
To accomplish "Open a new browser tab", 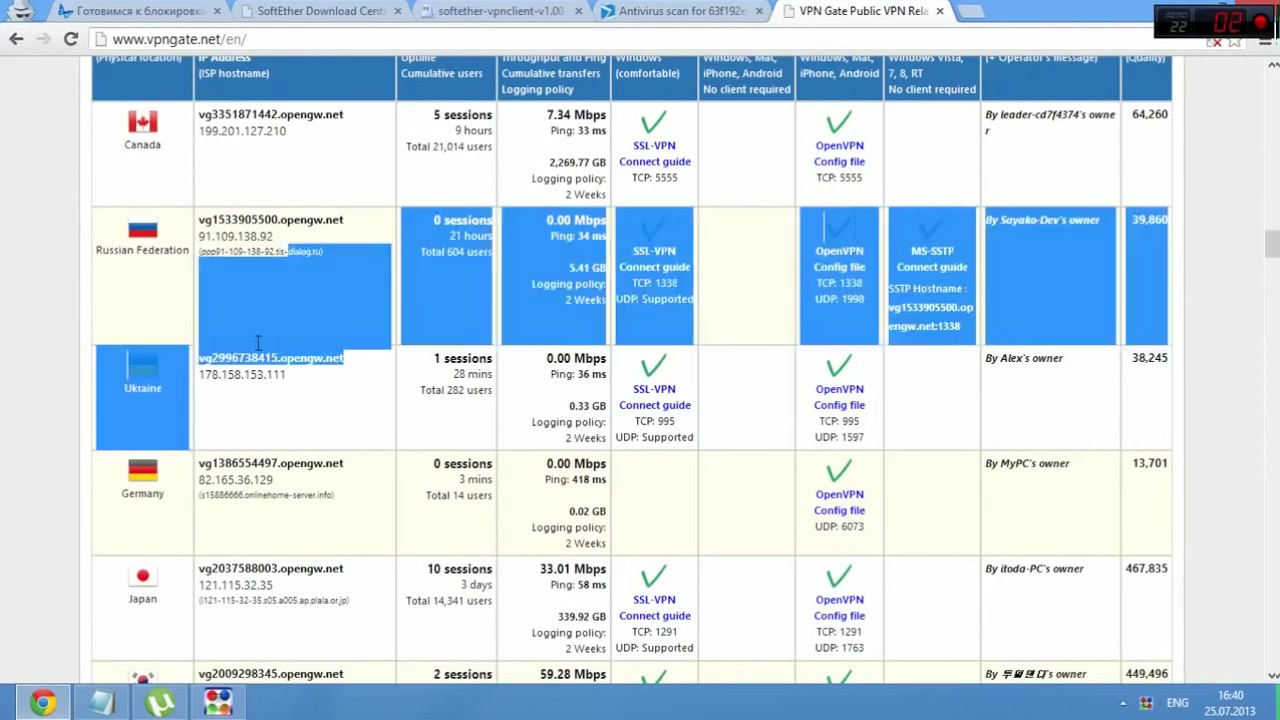I will [x=971, y=11].
